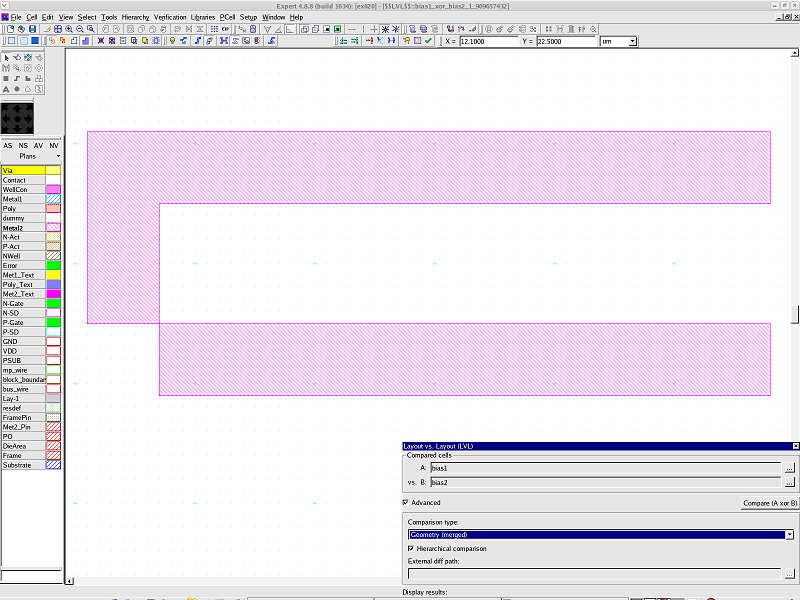Select the filled box drawing tool
The image size is (800, 600).
tap(6, 78)
